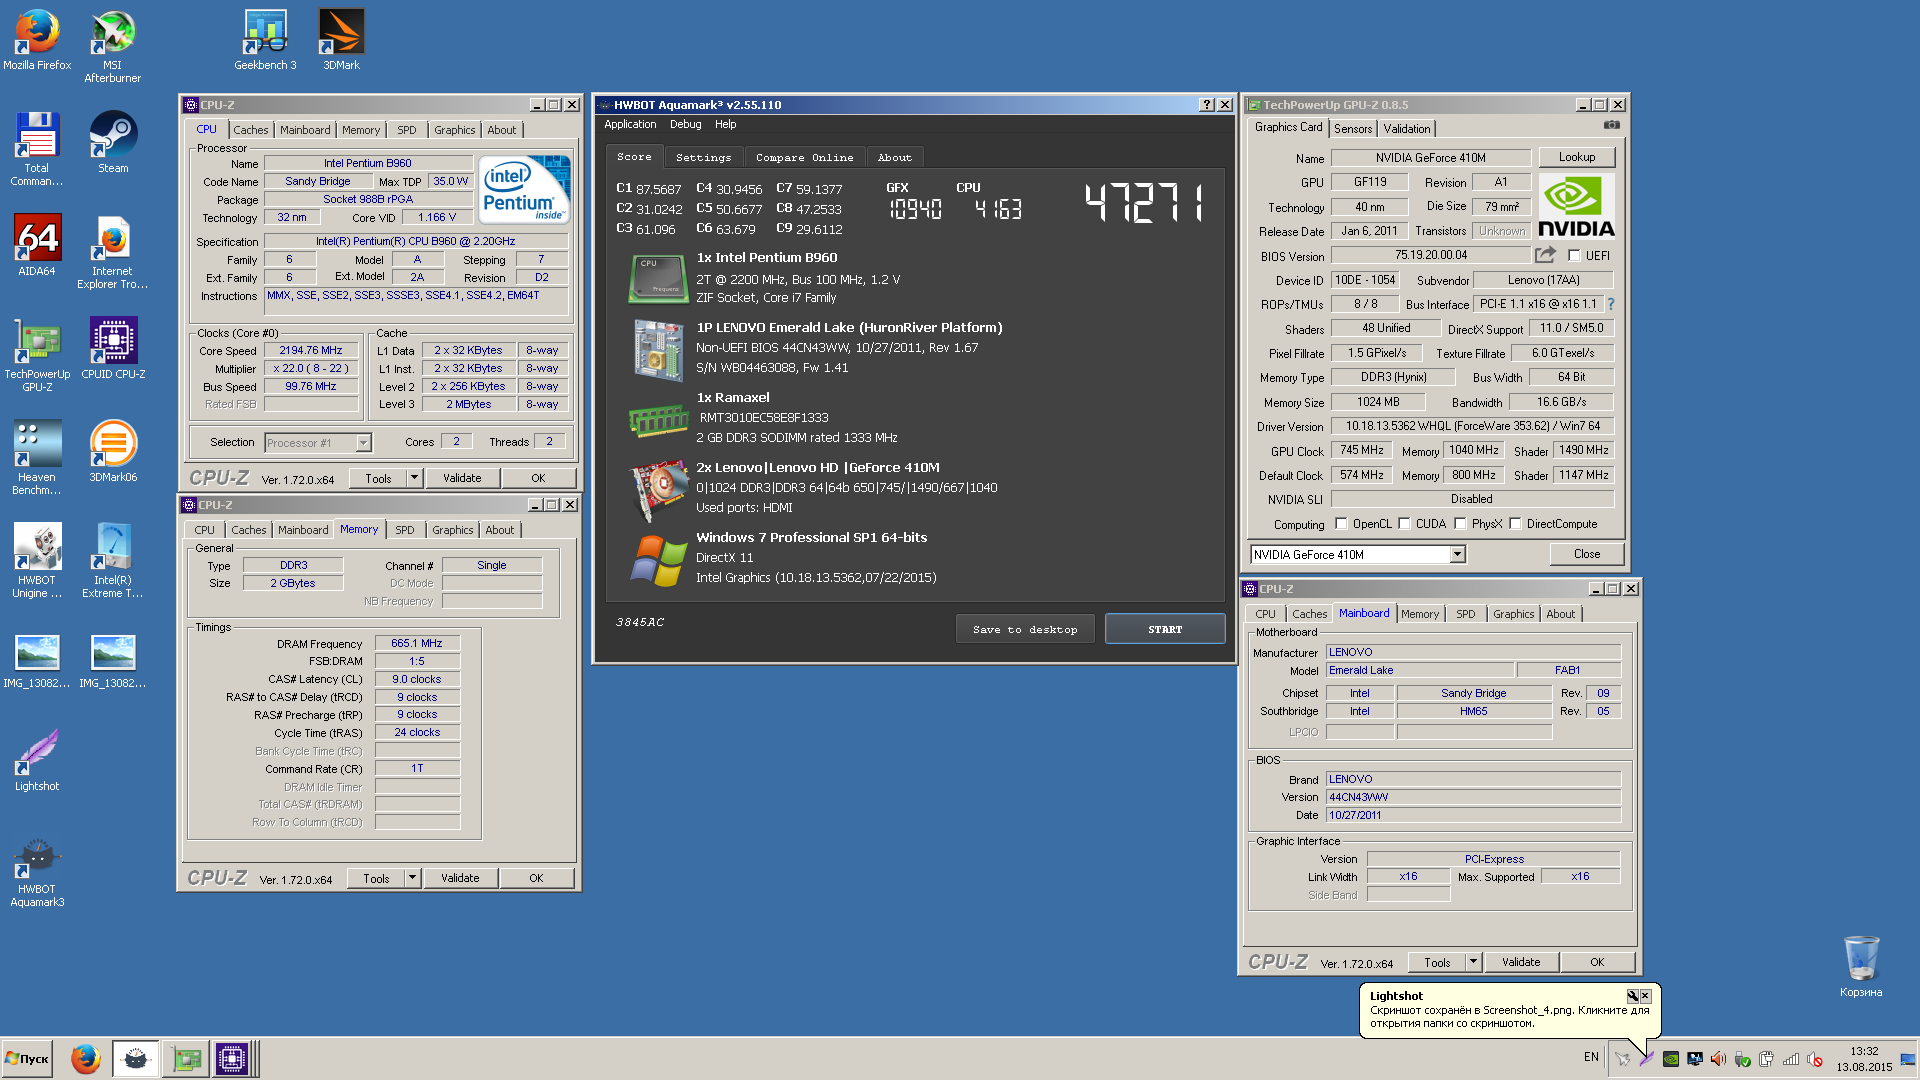Switch to GPU-Z taskbar button
The height and width of the screenshot is (1080, 1920).
[185, 1059]
